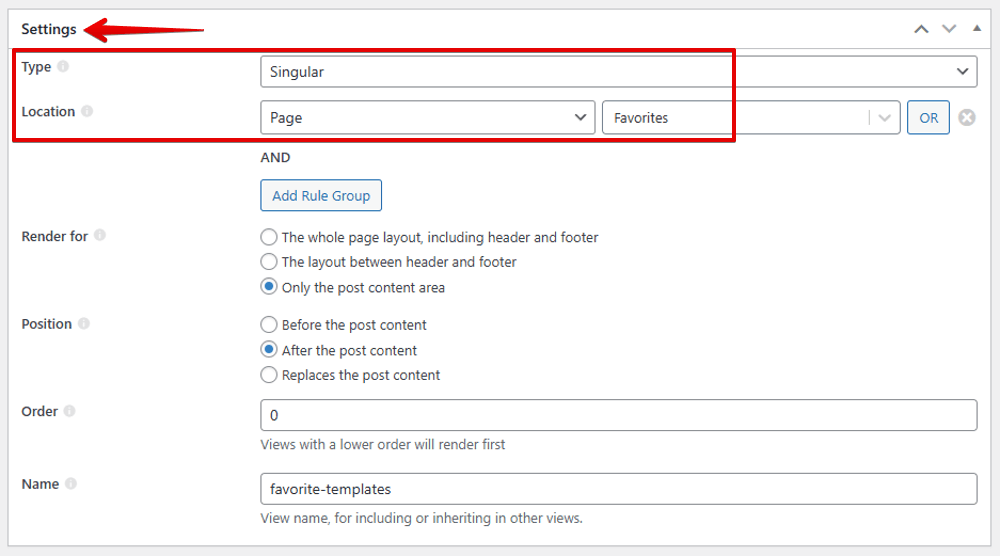Click the Order label
The image size is (1000, 556).
pos(40,411)
